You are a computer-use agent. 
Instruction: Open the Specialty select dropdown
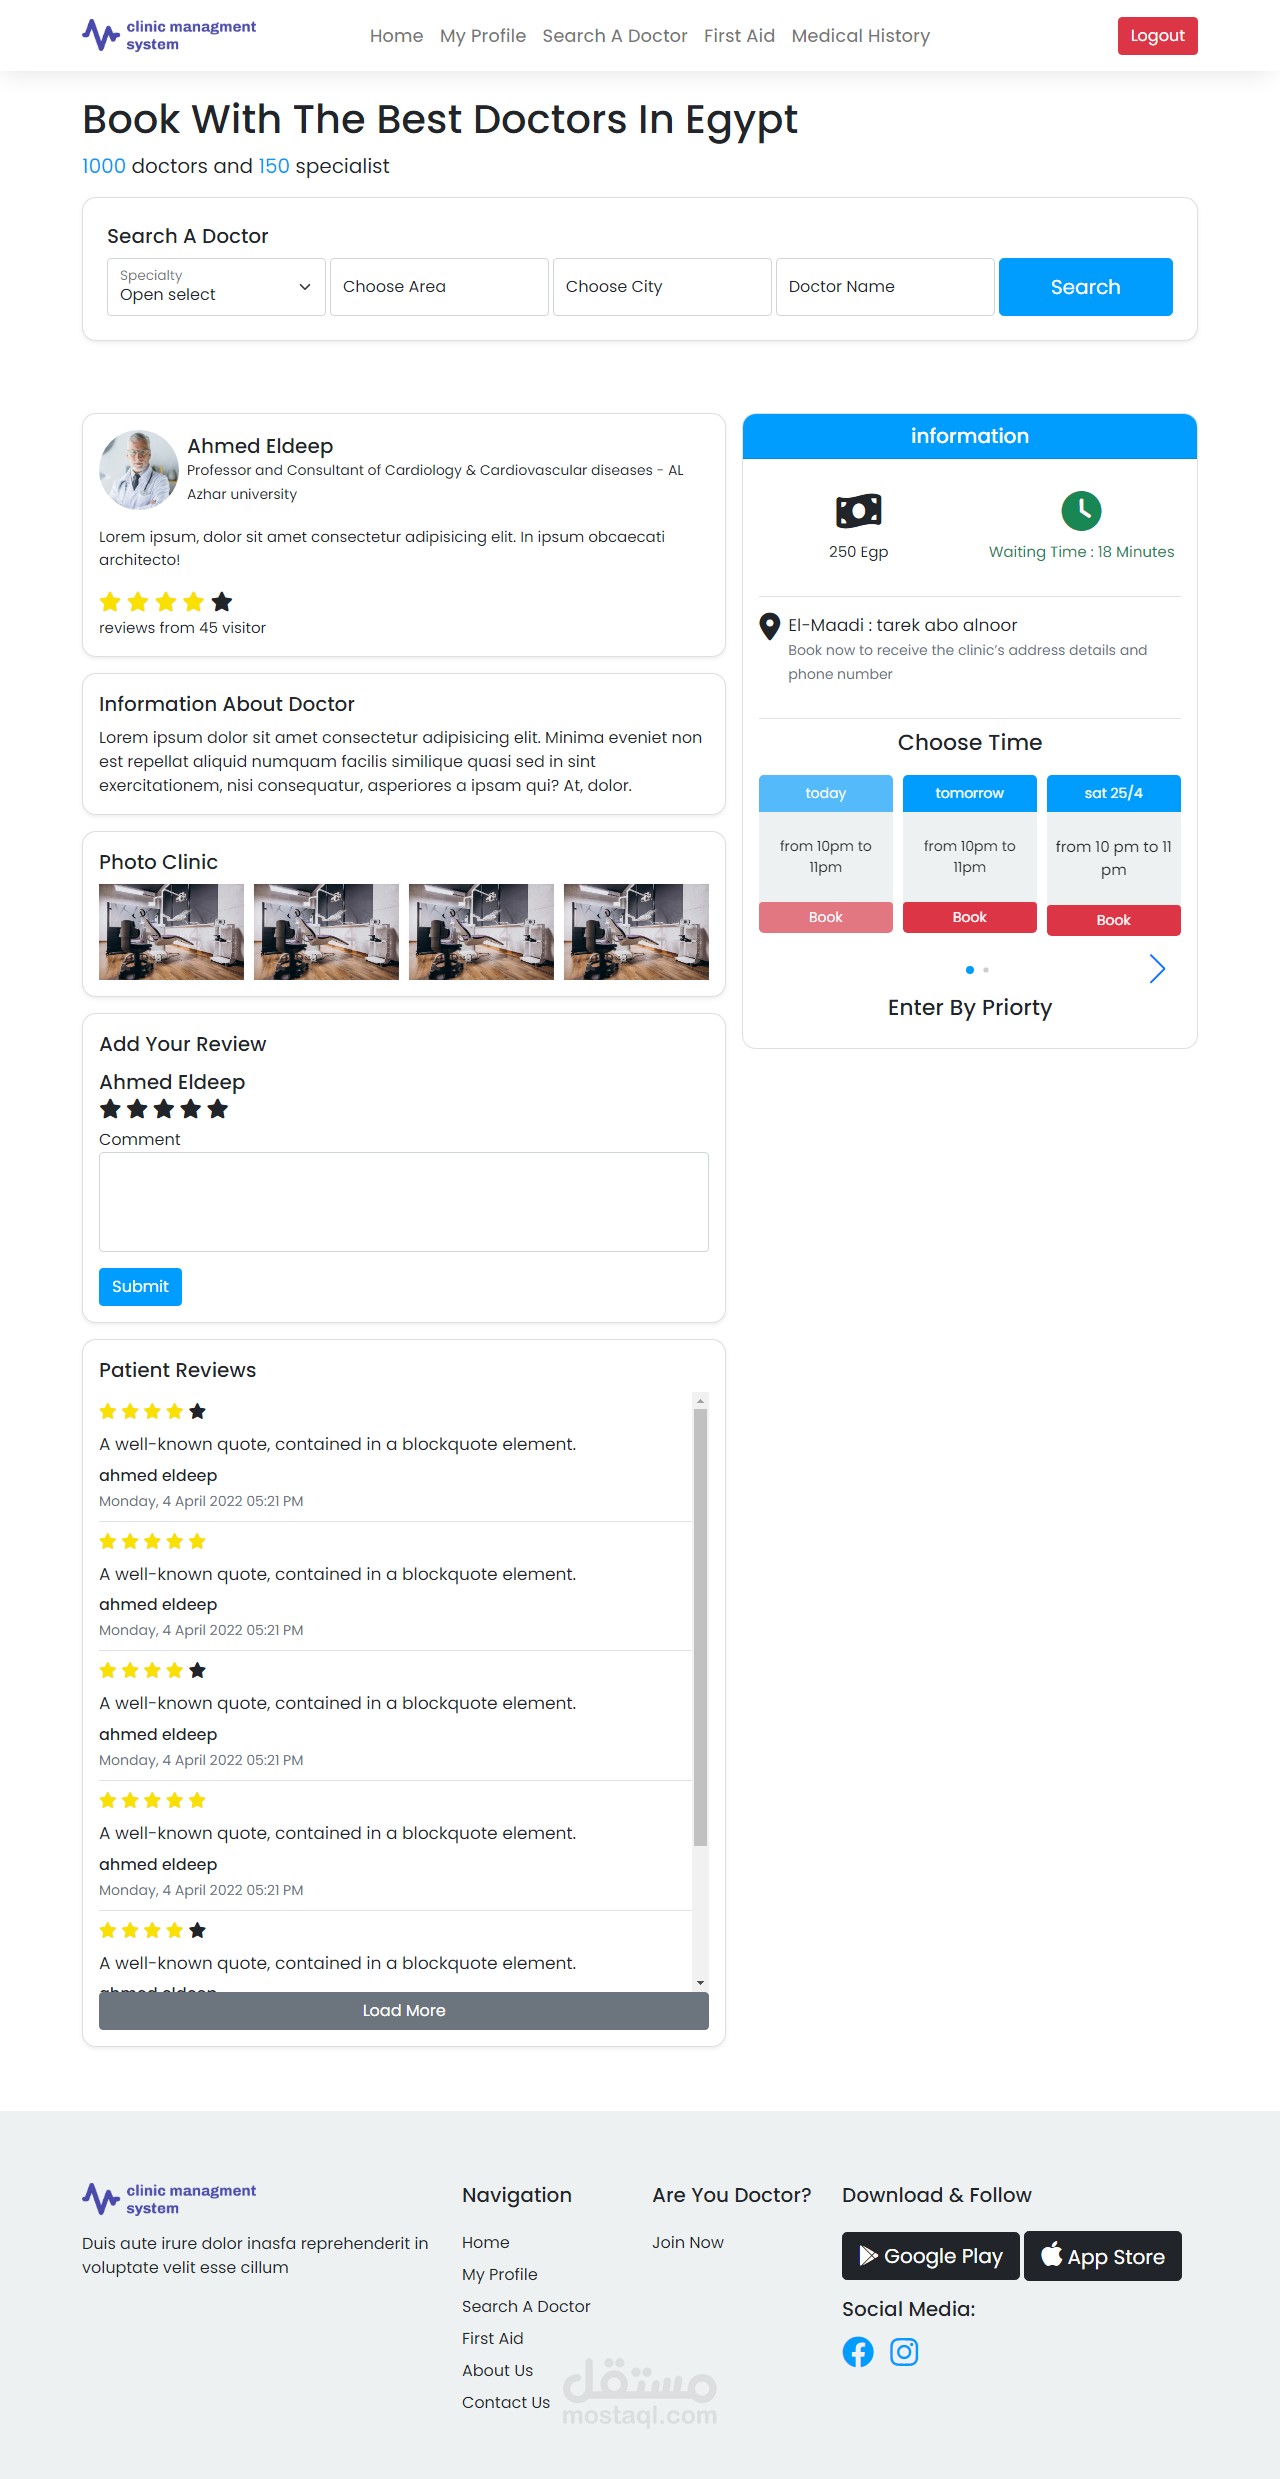(216, 287)
